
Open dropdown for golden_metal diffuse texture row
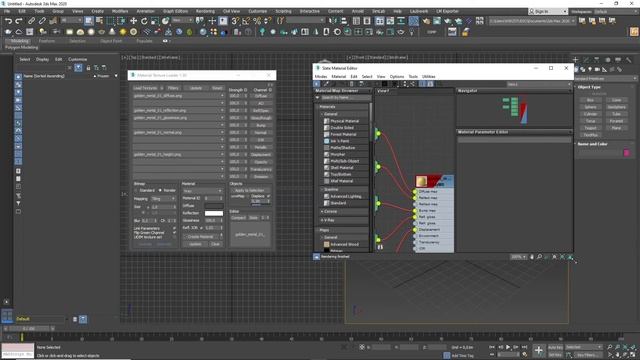pos(222,96)
